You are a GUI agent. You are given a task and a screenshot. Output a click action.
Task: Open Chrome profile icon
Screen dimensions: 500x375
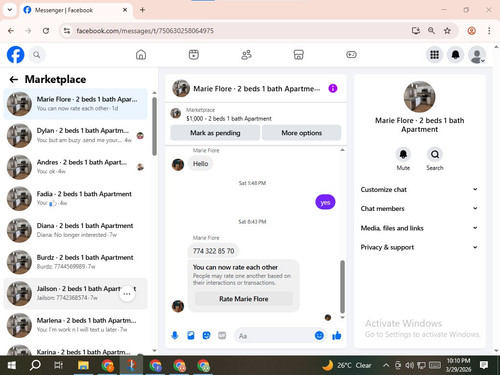(471, 31)
